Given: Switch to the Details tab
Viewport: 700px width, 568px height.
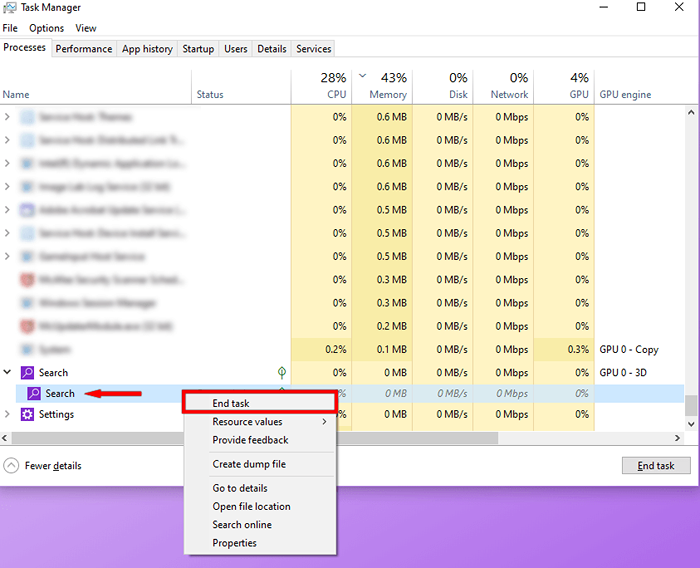Looking at the screenshot, I should (x=272, y=49).
